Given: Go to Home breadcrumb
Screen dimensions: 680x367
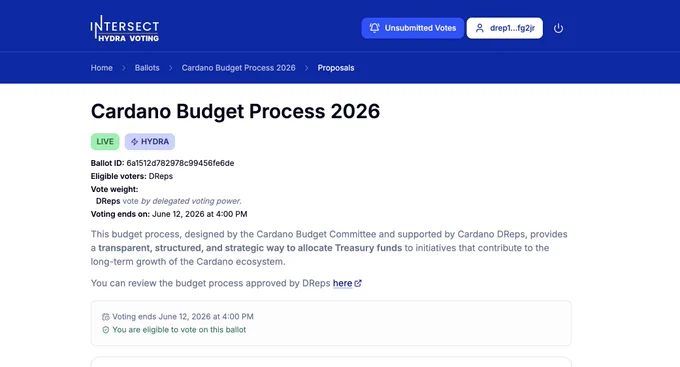Looking at the screenshot, I should (101, 68).
